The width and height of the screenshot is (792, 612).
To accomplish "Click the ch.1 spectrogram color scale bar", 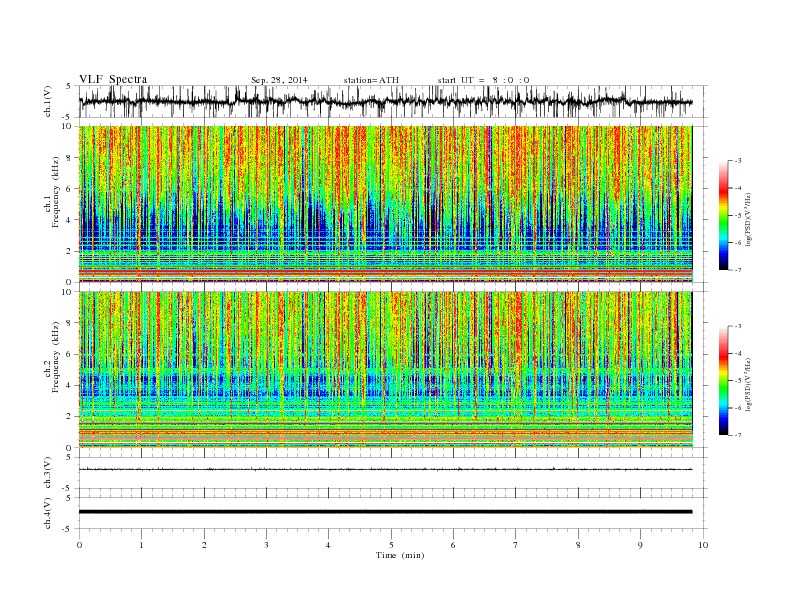I will pyautogui.click(x=723, y=216).
